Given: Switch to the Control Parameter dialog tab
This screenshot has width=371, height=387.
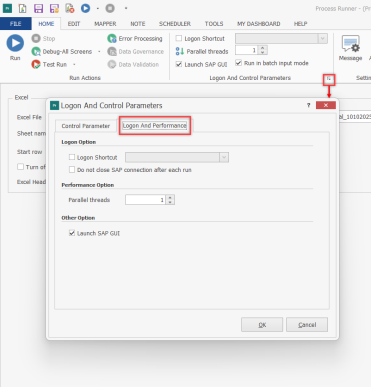Looking at the screenshot, I should point(86,126).
